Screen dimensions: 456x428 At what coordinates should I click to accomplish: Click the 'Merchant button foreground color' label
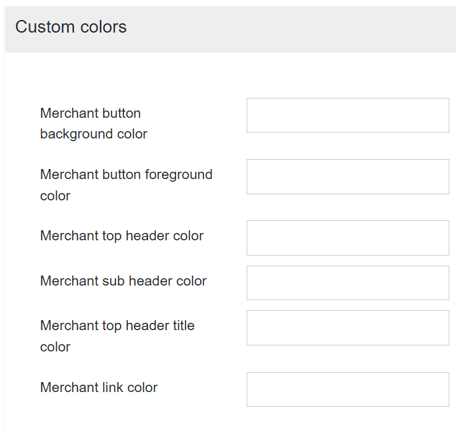126,185
